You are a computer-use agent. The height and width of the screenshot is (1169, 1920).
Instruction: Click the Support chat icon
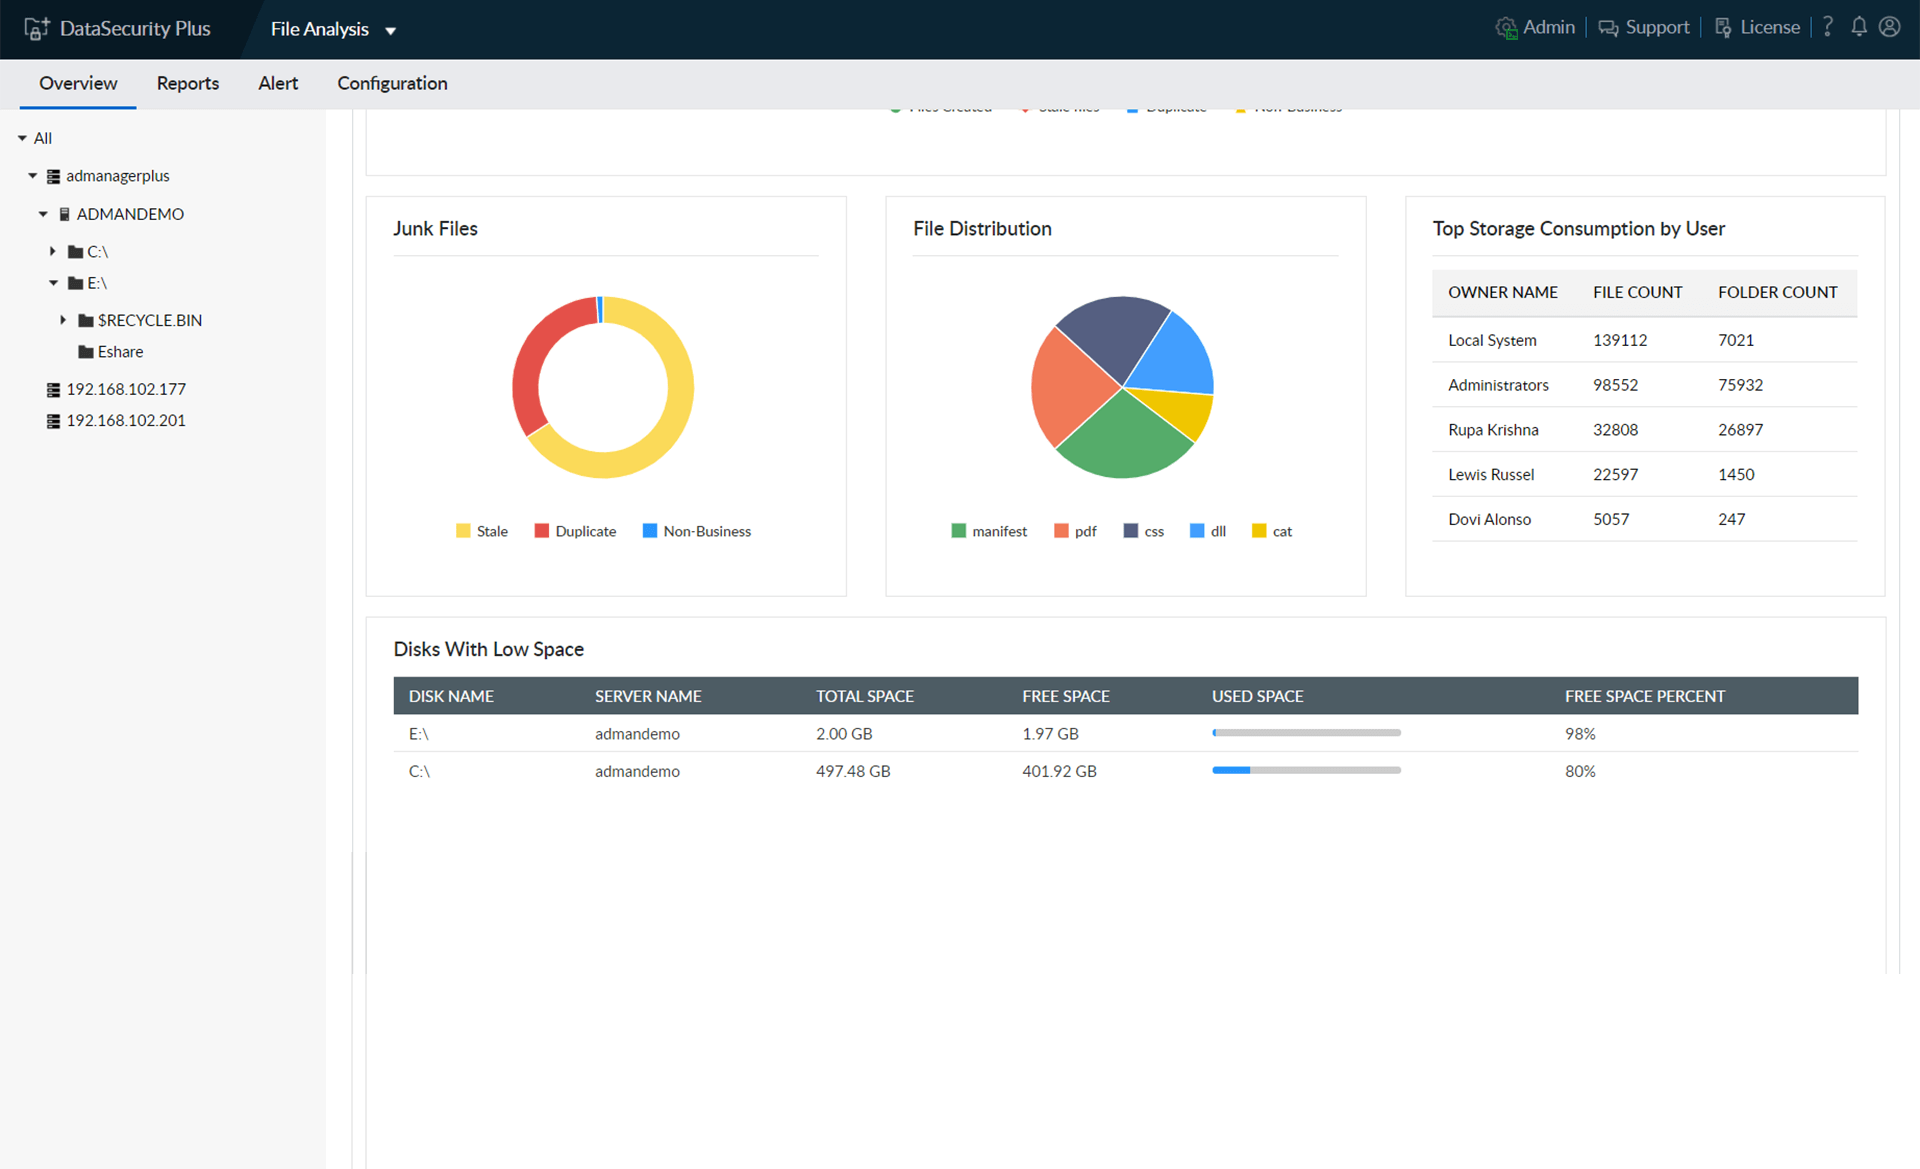pos(1608,27)
